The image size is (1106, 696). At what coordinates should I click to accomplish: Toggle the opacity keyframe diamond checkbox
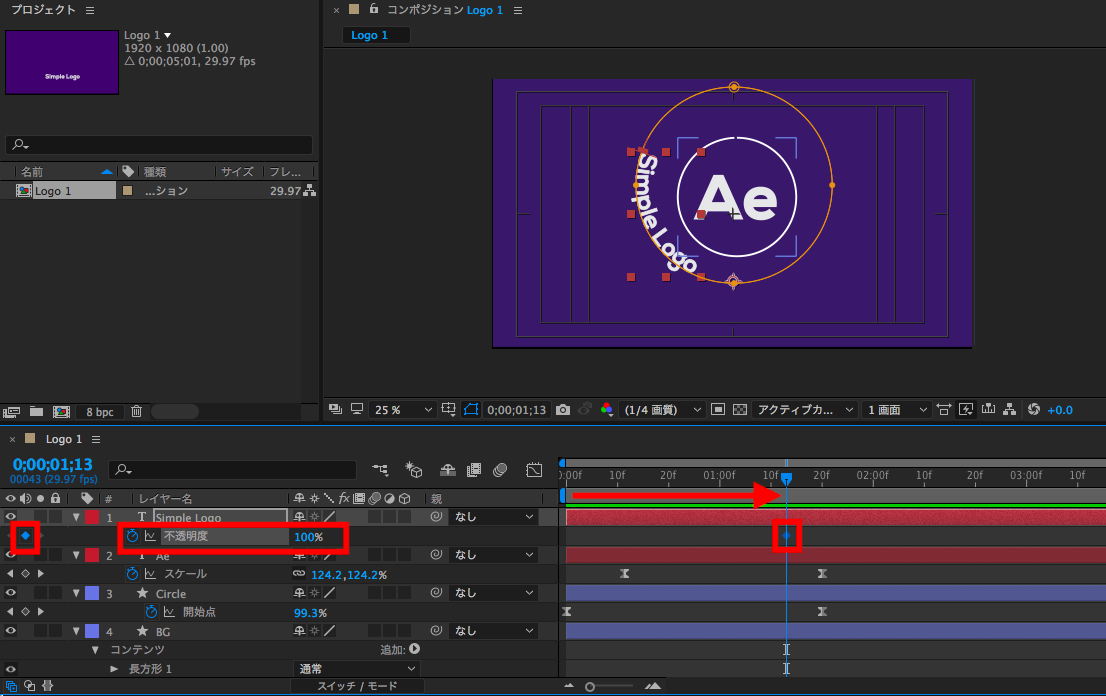(x=25, y=537)
